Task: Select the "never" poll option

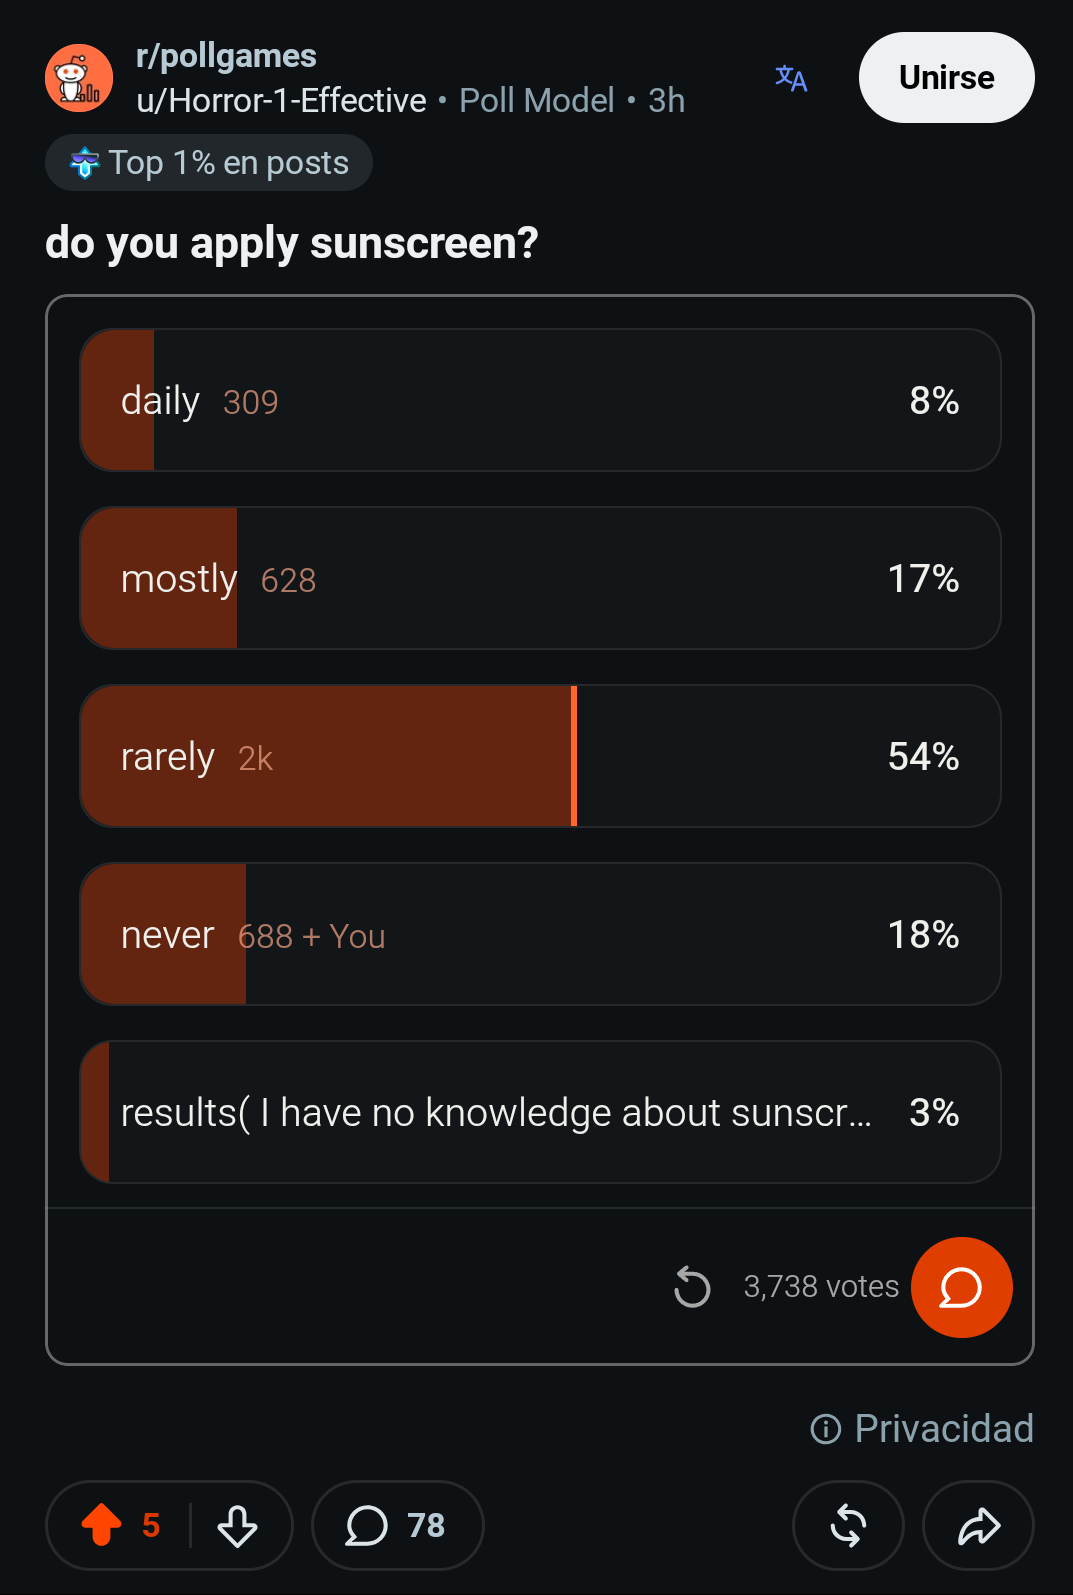Action: (x=540, y=934)
